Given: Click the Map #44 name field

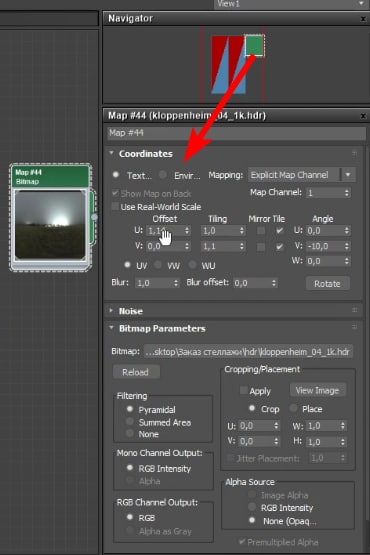Looking at the screenshot, I should pyautogui.click(x=236, y=133).
